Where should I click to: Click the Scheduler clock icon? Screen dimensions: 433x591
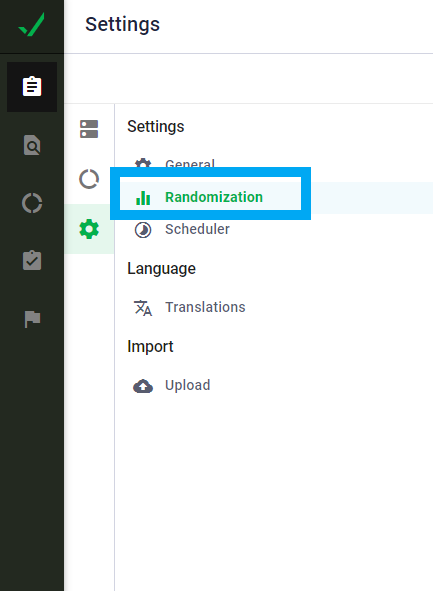(143, 230)
